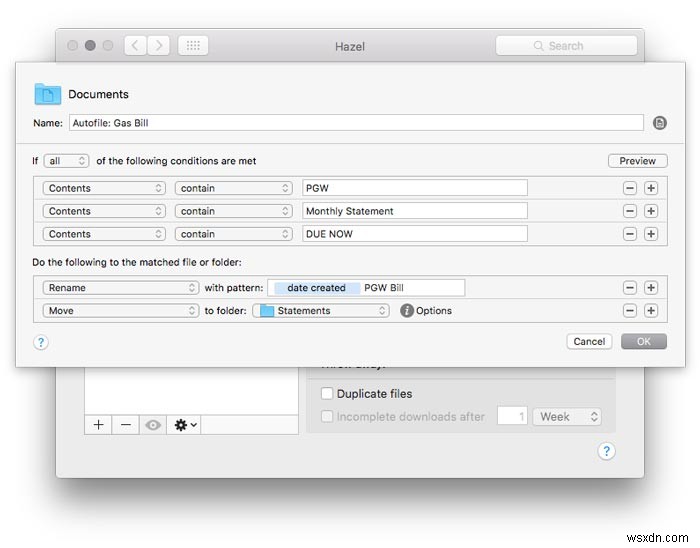
Task: Enable the Duplicate files checkbox
Action: click(x=327, y=394)
